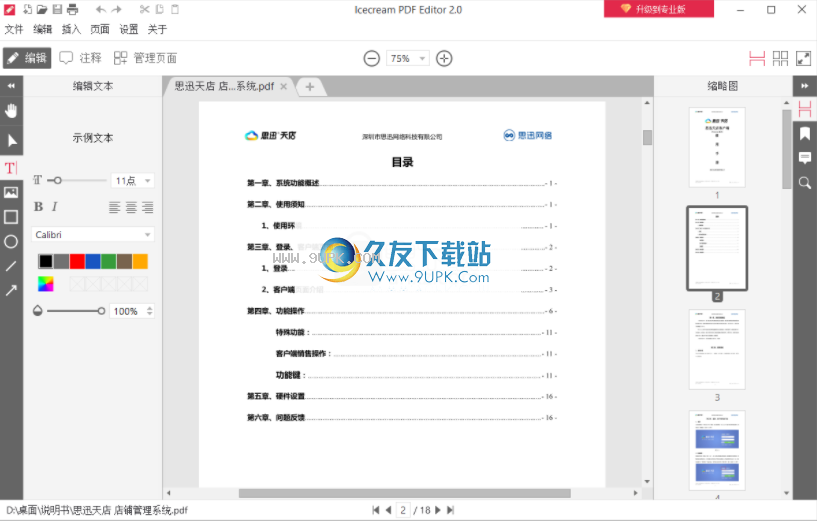
Task: Switch to fit-width page view icon
Action: [x=757, y=58]
